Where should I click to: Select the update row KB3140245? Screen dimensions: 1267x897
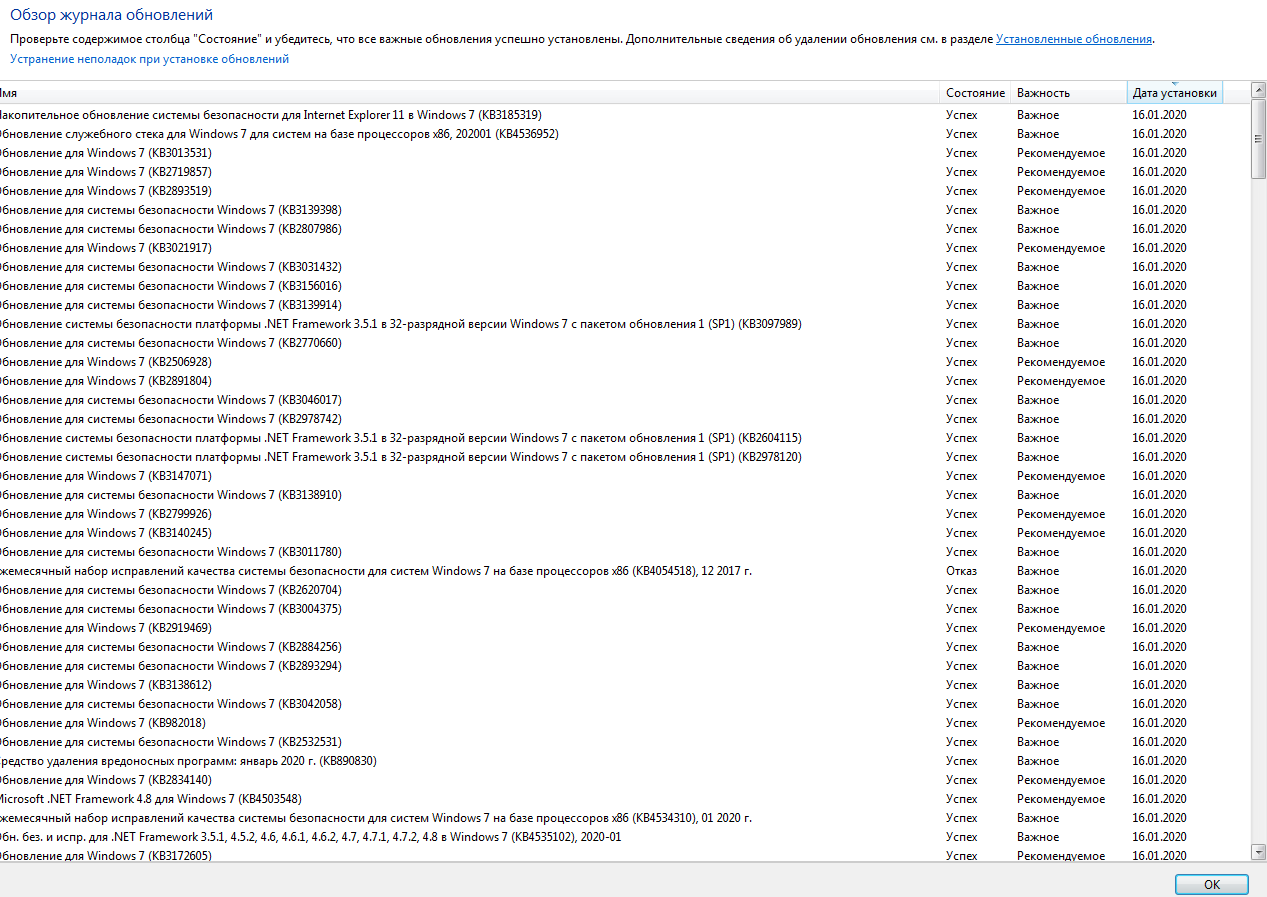point(625,533)
